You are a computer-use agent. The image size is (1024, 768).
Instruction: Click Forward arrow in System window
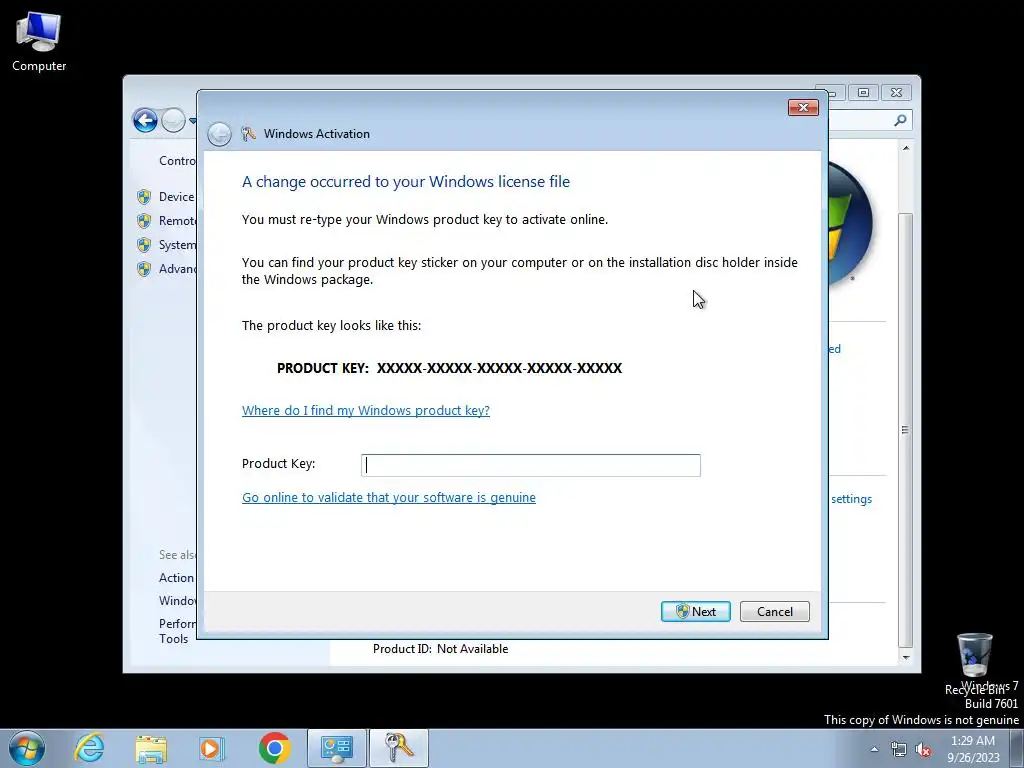point(173,120)
